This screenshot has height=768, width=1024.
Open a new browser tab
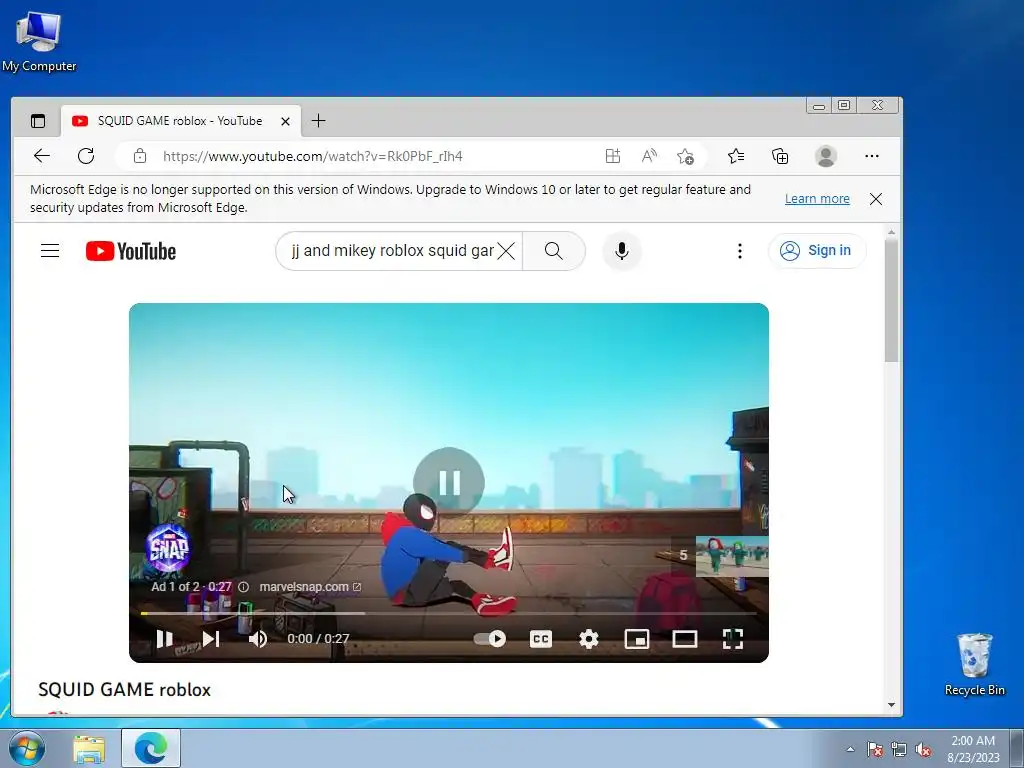(318, 121)
